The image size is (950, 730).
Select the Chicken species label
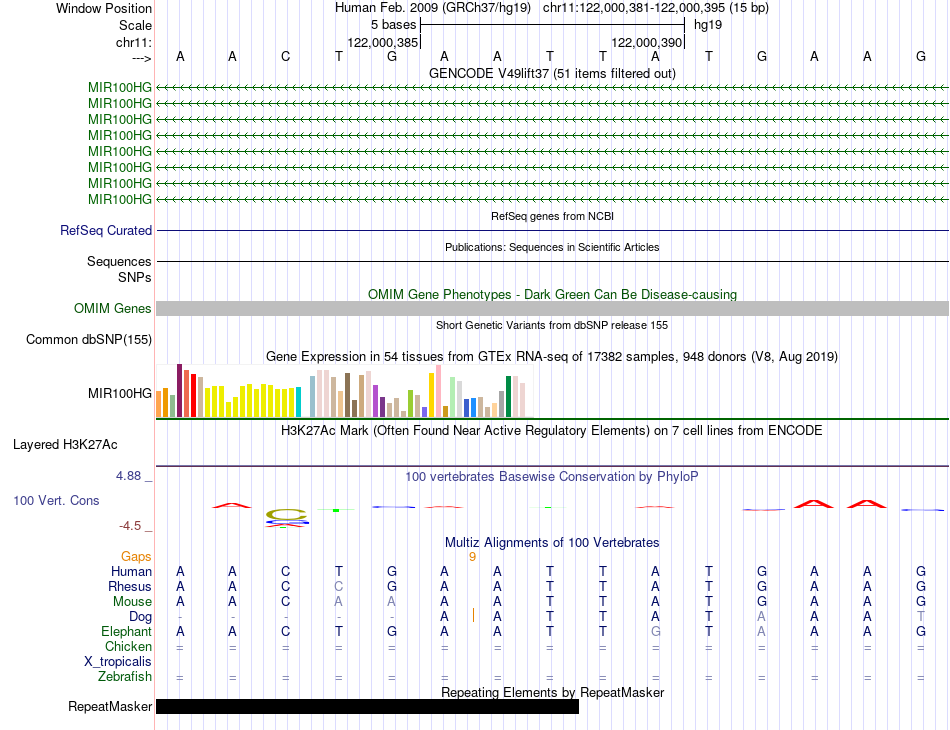(x=128, y=646)
